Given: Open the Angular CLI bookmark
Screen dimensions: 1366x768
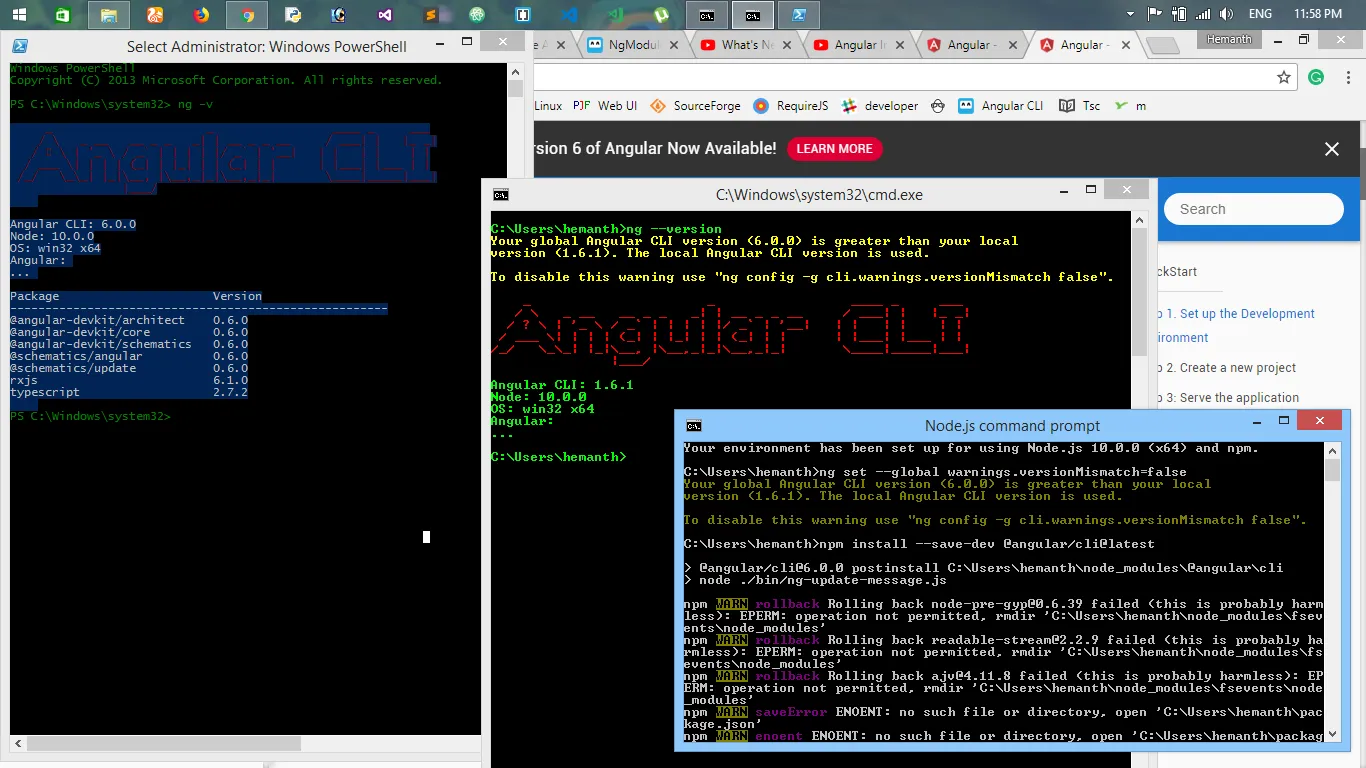Looking at the screenshot, I should pos(1000,106).
